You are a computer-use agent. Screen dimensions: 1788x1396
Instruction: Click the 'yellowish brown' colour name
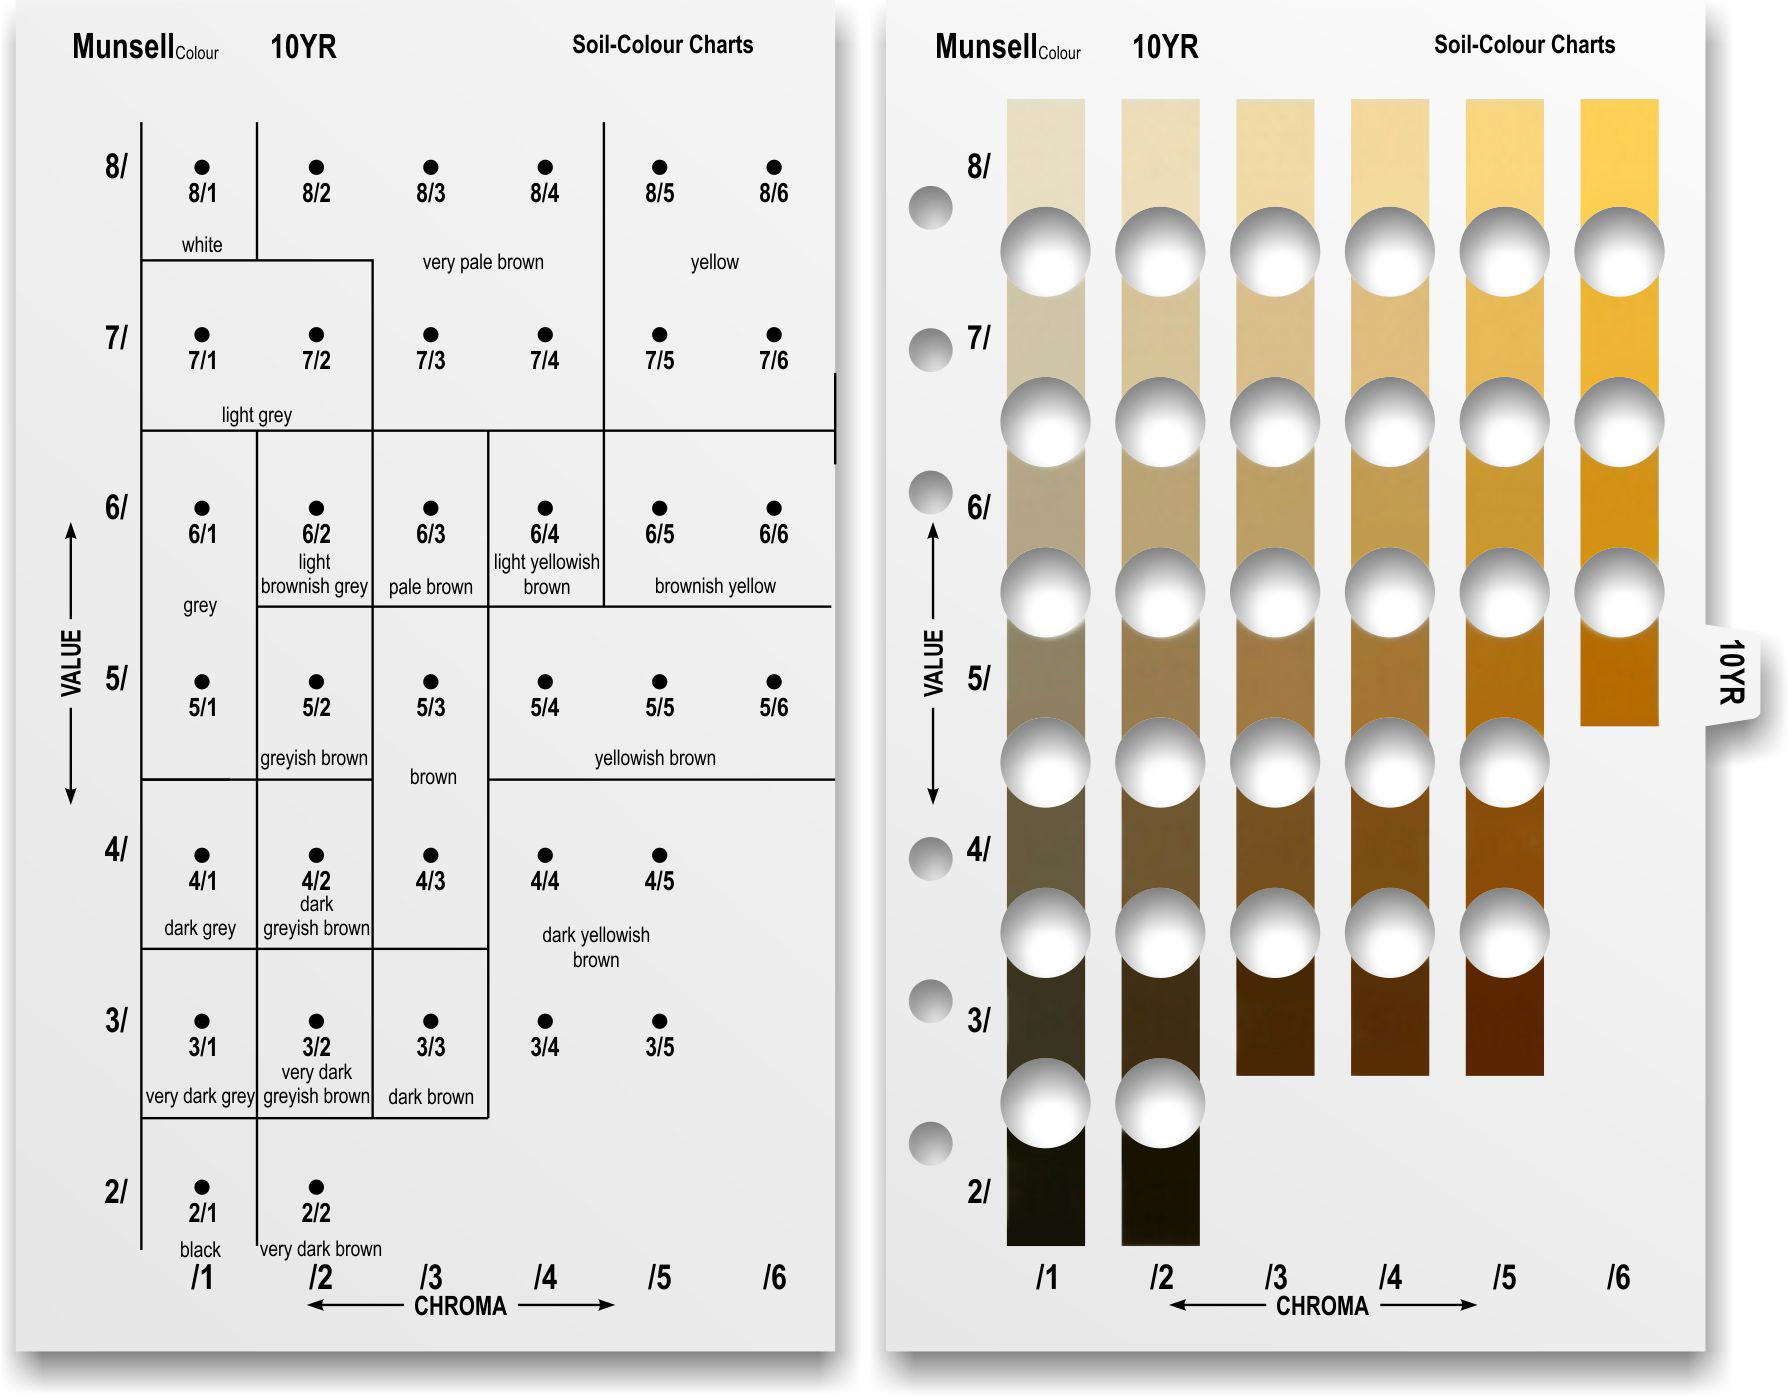pos(655,758)
